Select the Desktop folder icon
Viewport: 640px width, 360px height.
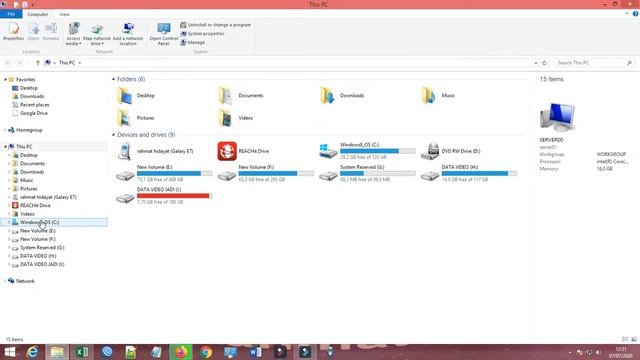(x=124, y=96)
